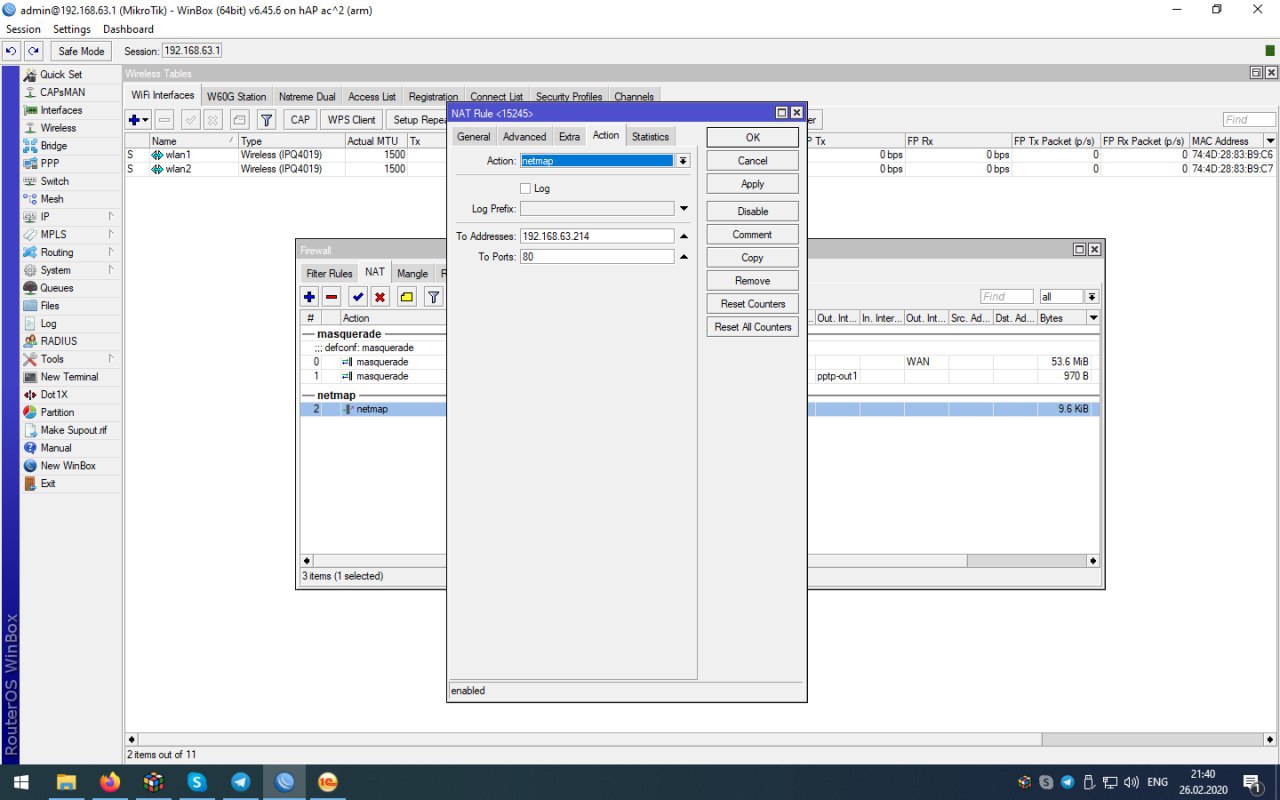Click the To Ports input field
This screenshot has width=1280, height=800.
click(597, 257)
